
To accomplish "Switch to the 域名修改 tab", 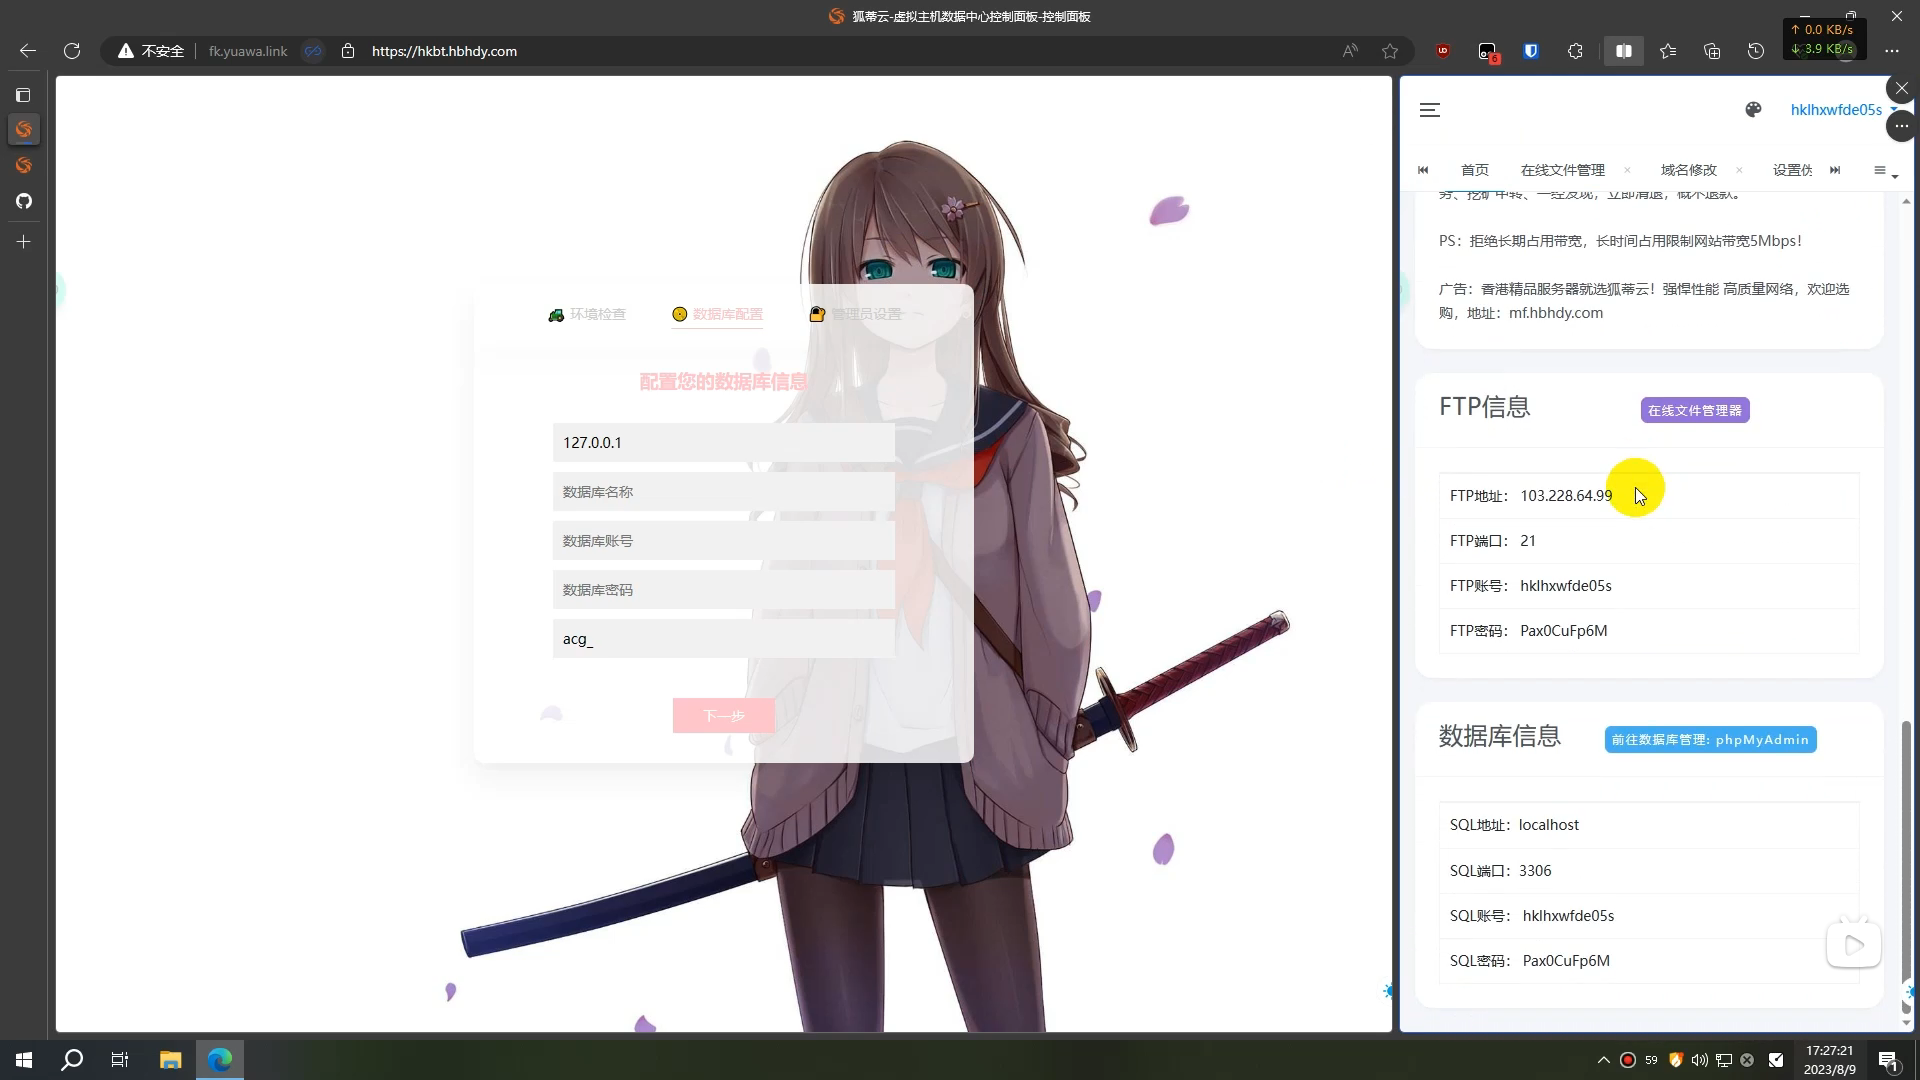I will [x=1688, y=170].
